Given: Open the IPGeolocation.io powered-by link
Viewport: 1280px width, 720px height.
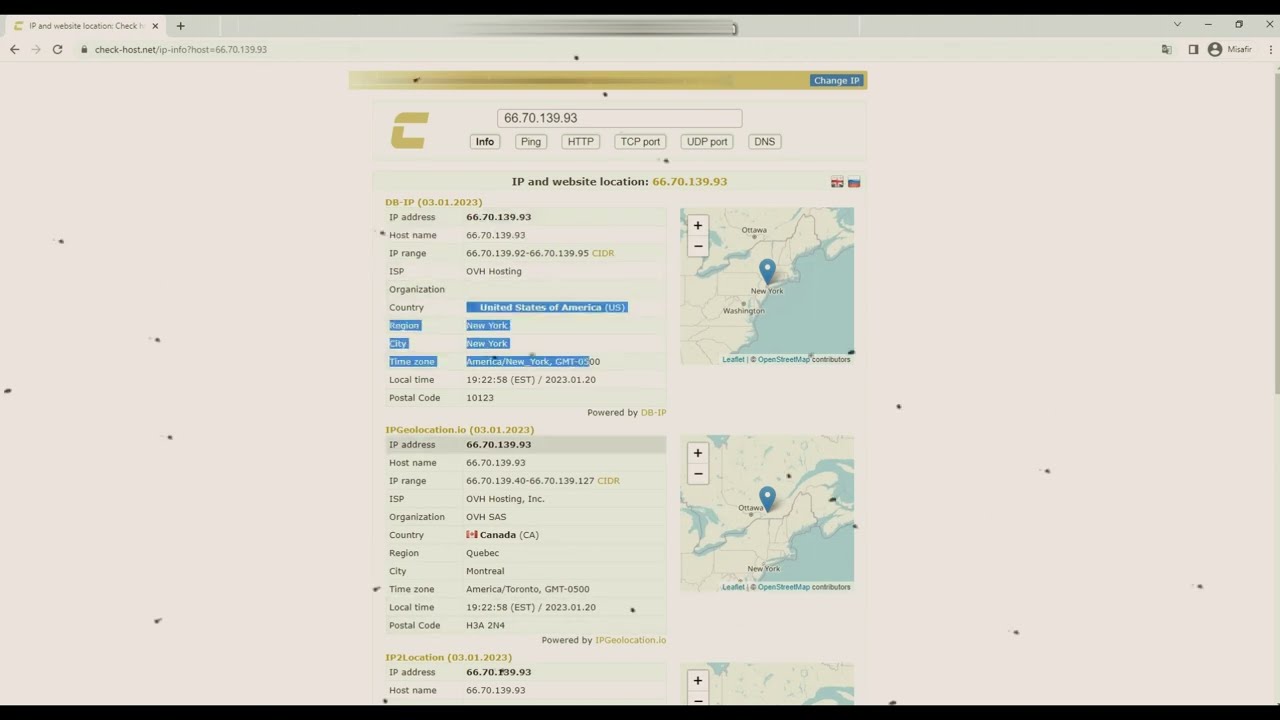Looking at the screenshot, I should 630,640.
